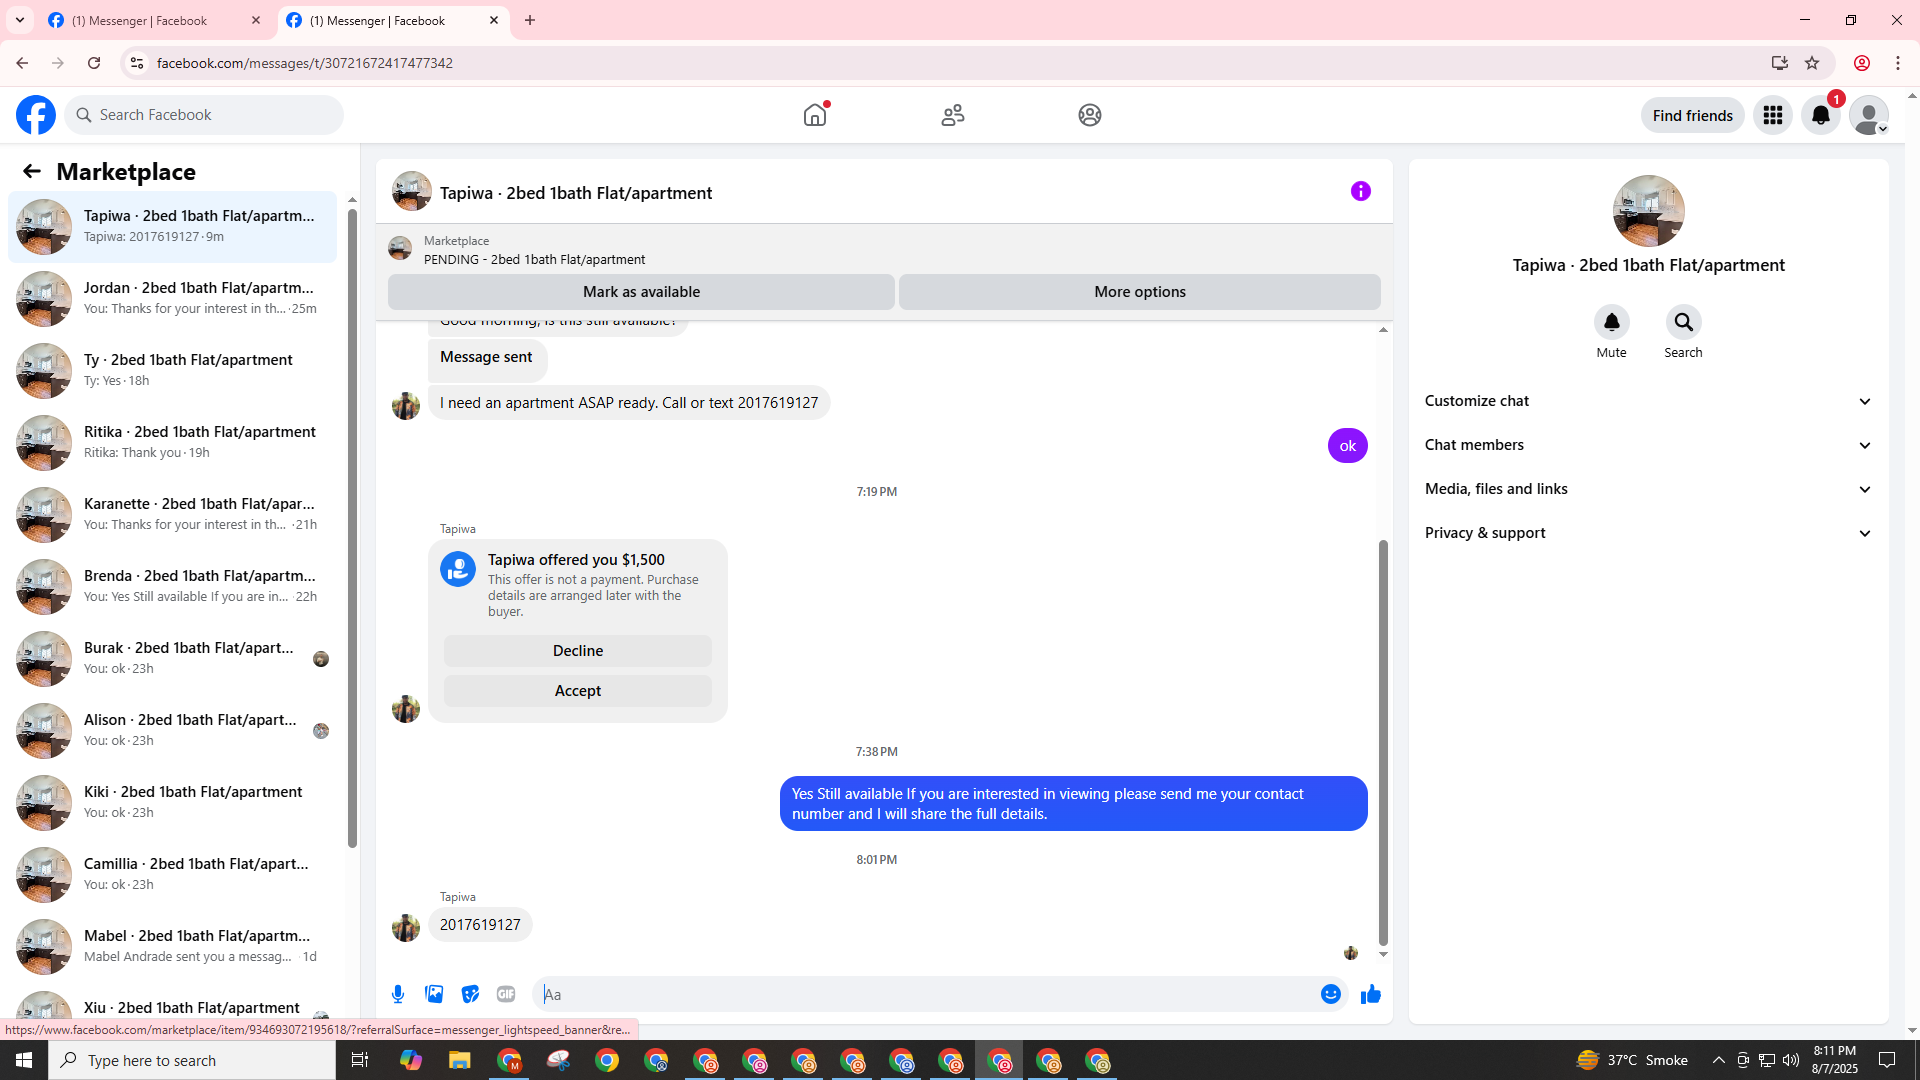Show hidden system tray icons

(1718, 1060)
